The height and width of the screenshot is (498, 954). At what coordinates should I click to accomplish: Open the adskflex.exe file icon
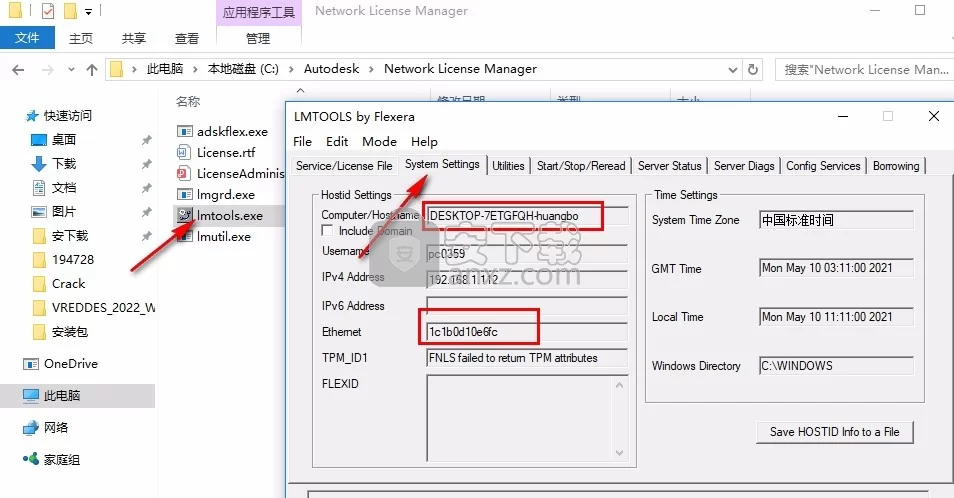184,131
